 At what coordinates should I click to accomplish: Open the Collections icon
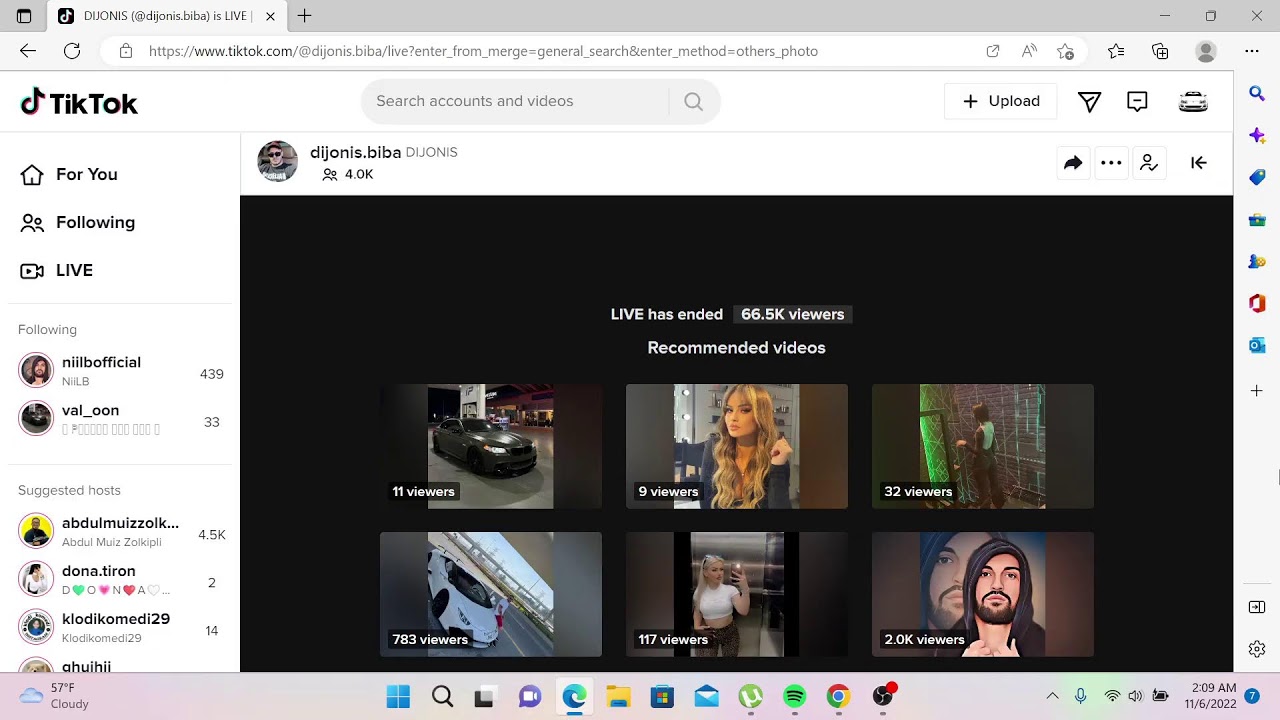pyautogui.click(x=1160, y=51)
